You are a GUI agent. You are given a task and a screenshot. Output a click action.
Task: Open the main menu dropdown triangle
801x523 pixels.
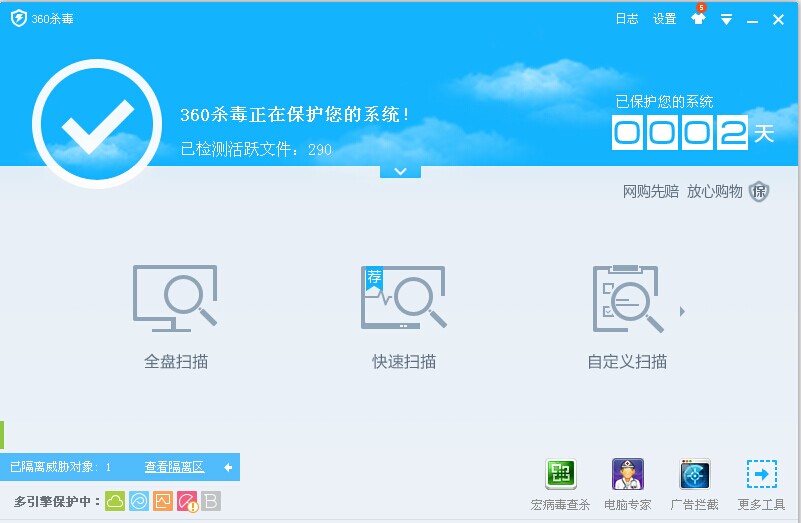point(726,20)
